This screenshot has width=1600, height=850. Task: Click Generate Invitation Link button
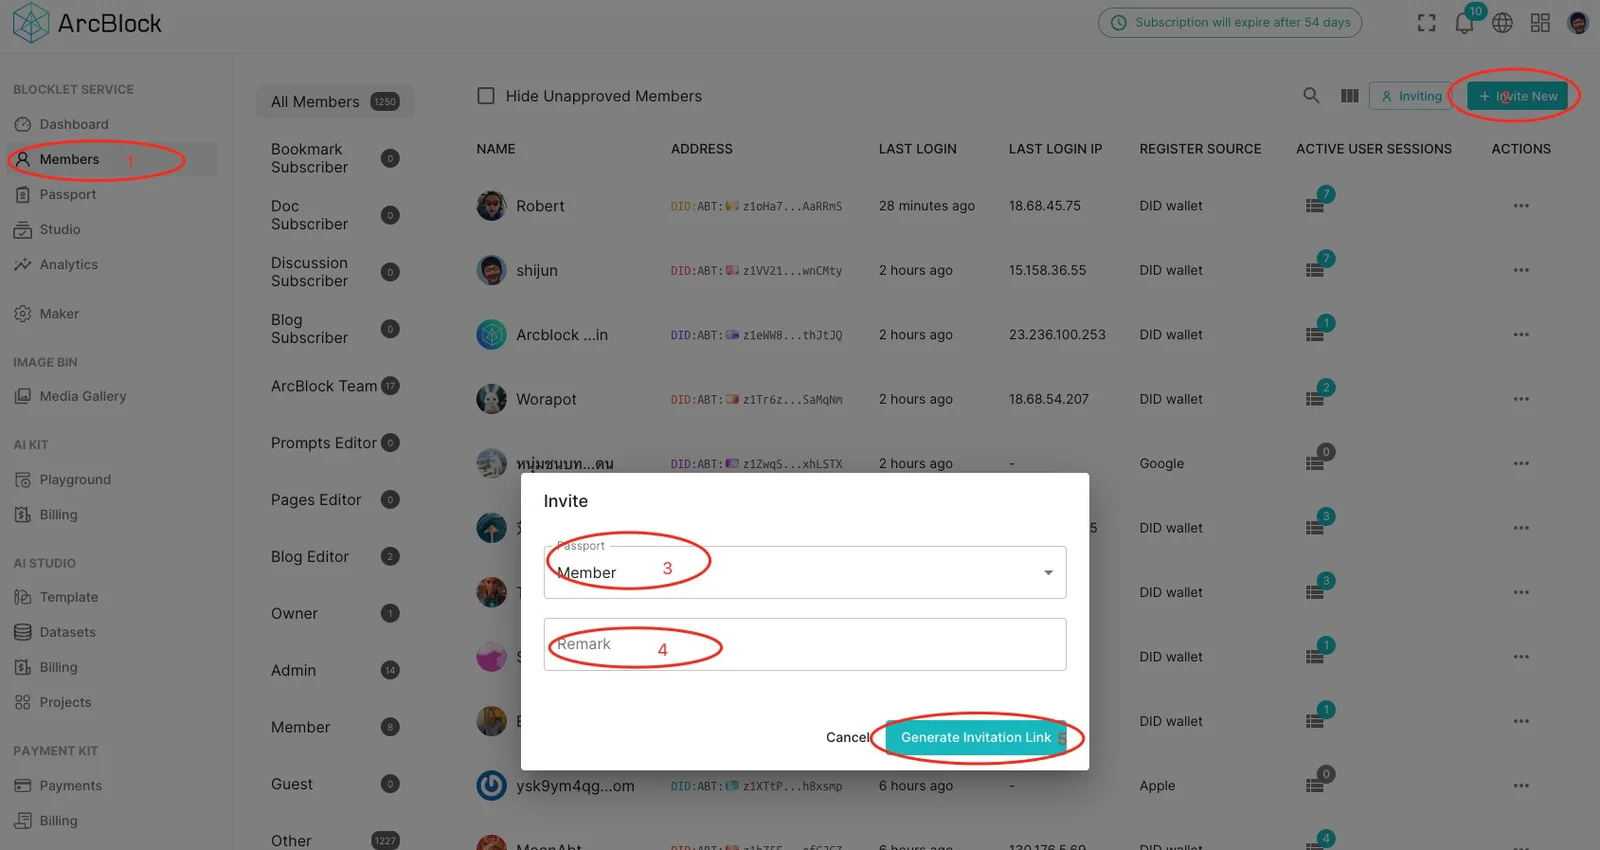(x=976, y=737)
